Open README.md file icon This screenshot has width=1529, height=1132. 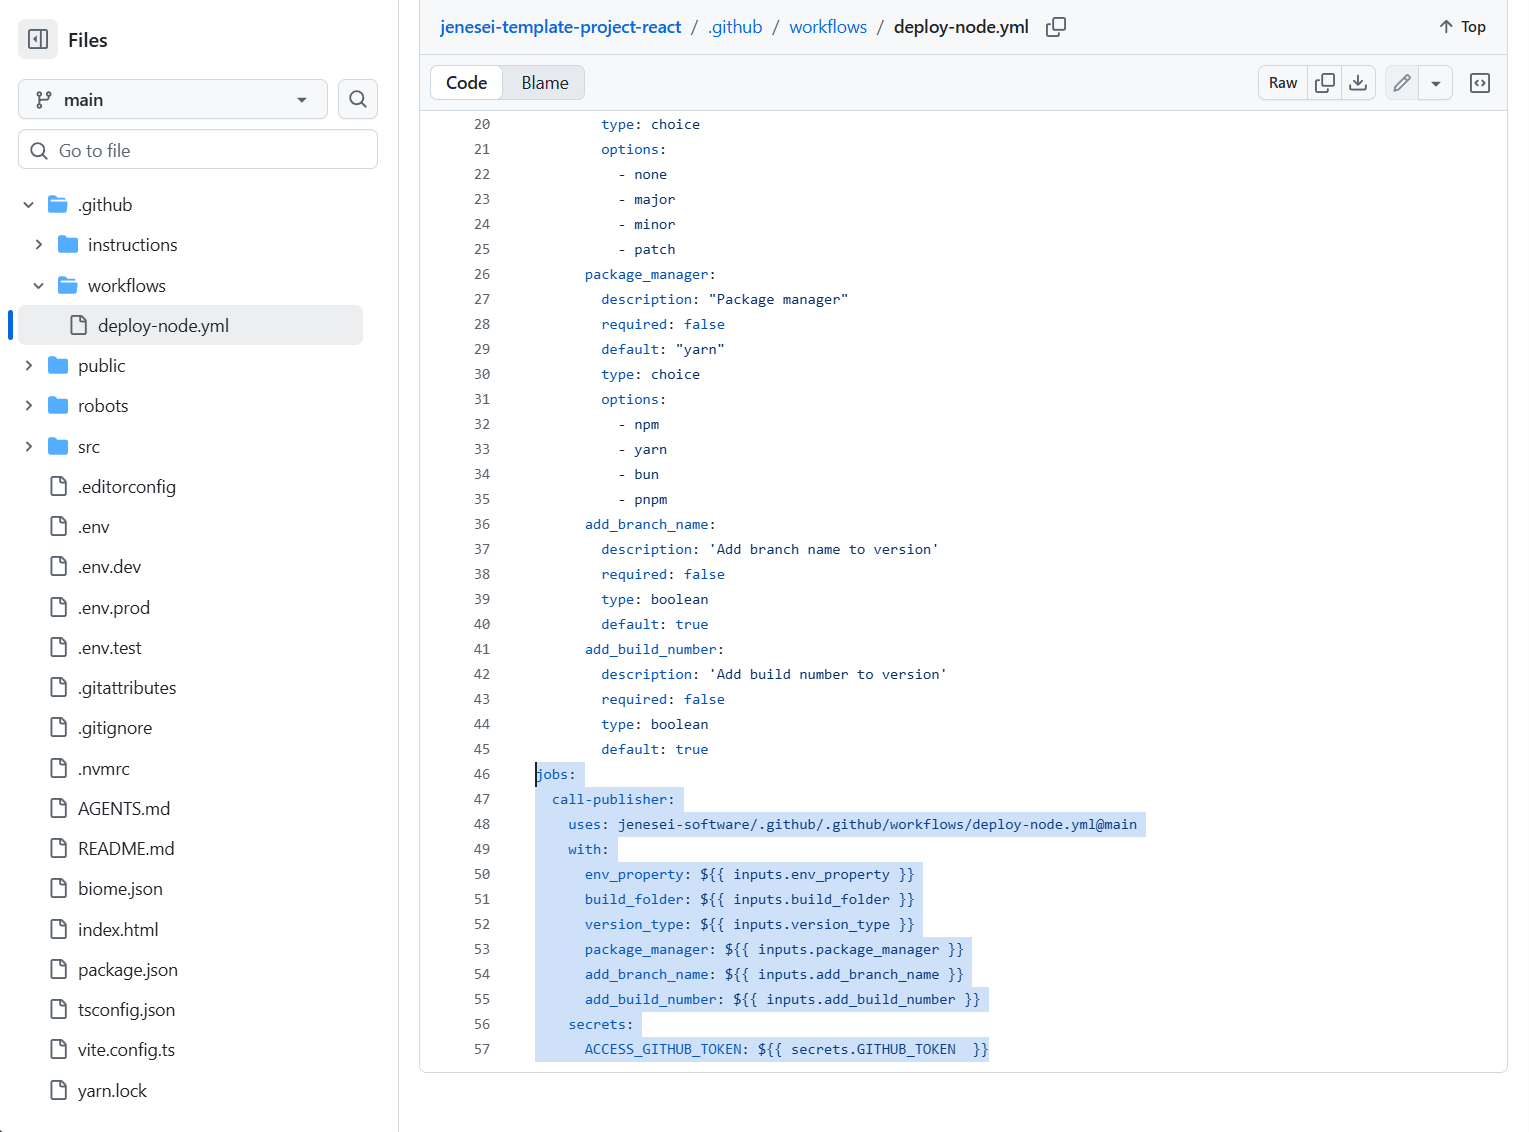(59, 849)
